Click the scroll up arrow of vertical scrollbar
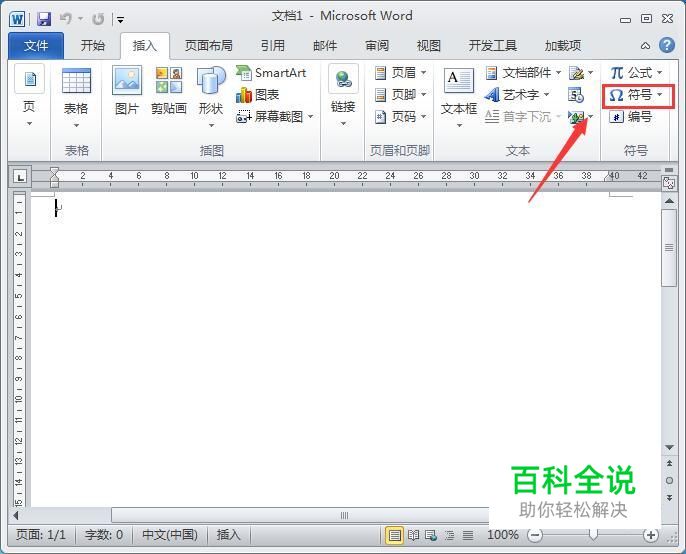 coord(669,201)
